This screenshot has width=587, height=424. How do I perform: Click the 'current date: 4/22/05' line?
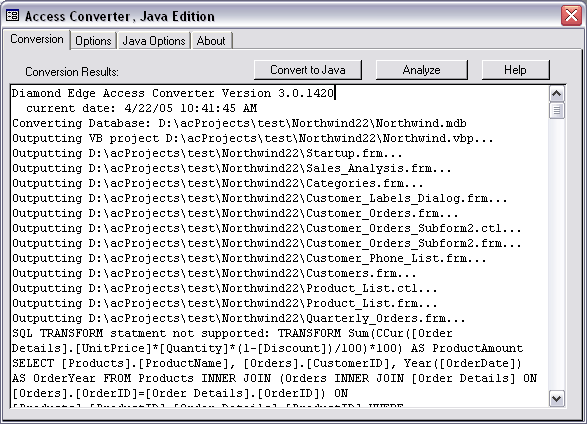pyautogui.click(x=142, y=108)
